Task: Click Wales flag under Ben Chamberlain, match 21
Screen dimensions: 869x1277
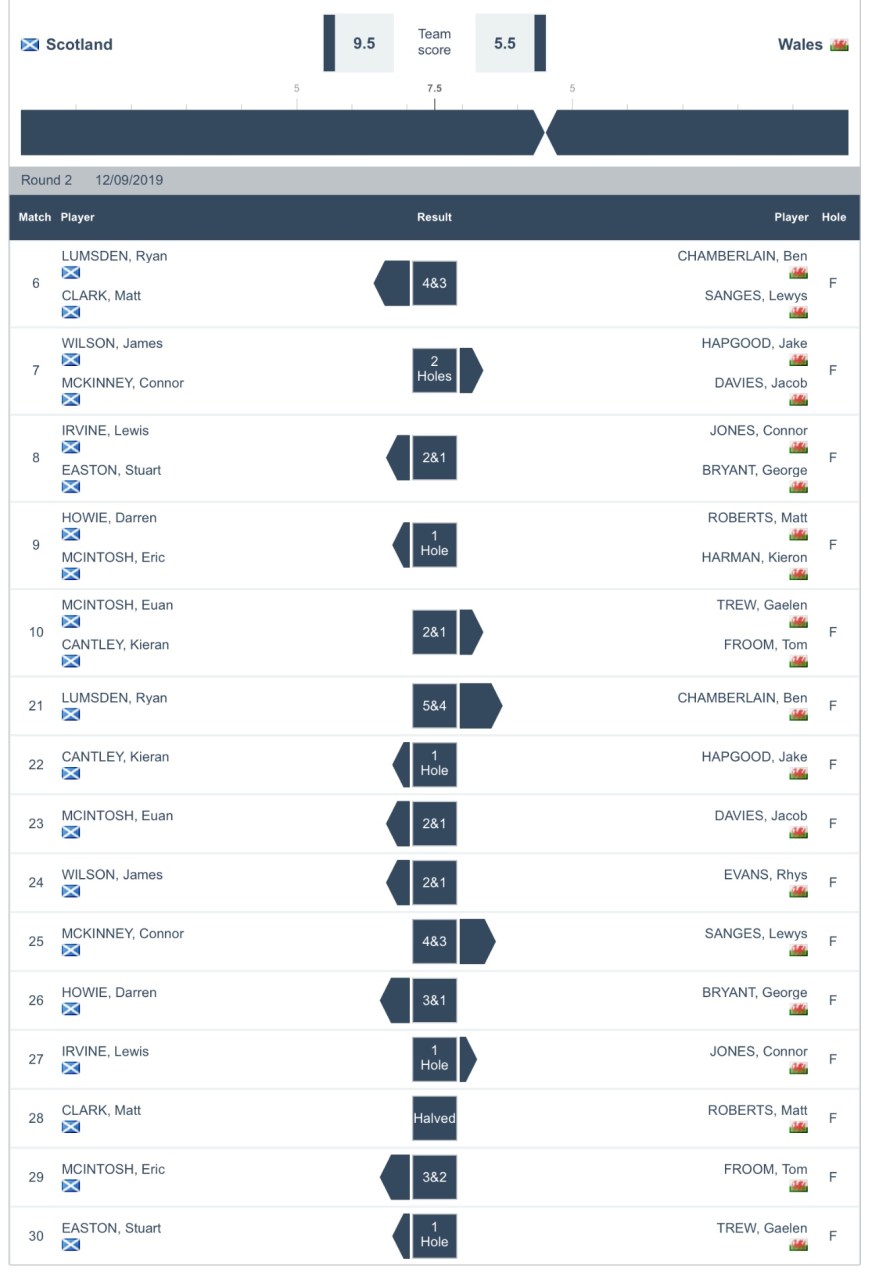Action: 798,714
